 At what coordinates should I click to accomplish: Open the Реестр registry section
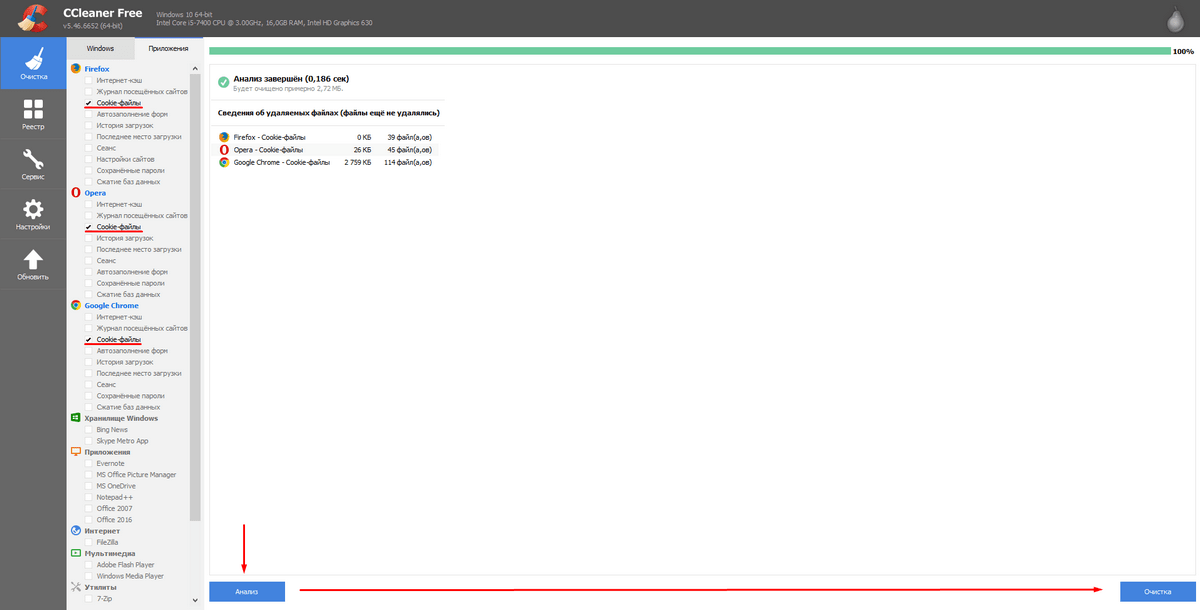click(x=33, y=115)
